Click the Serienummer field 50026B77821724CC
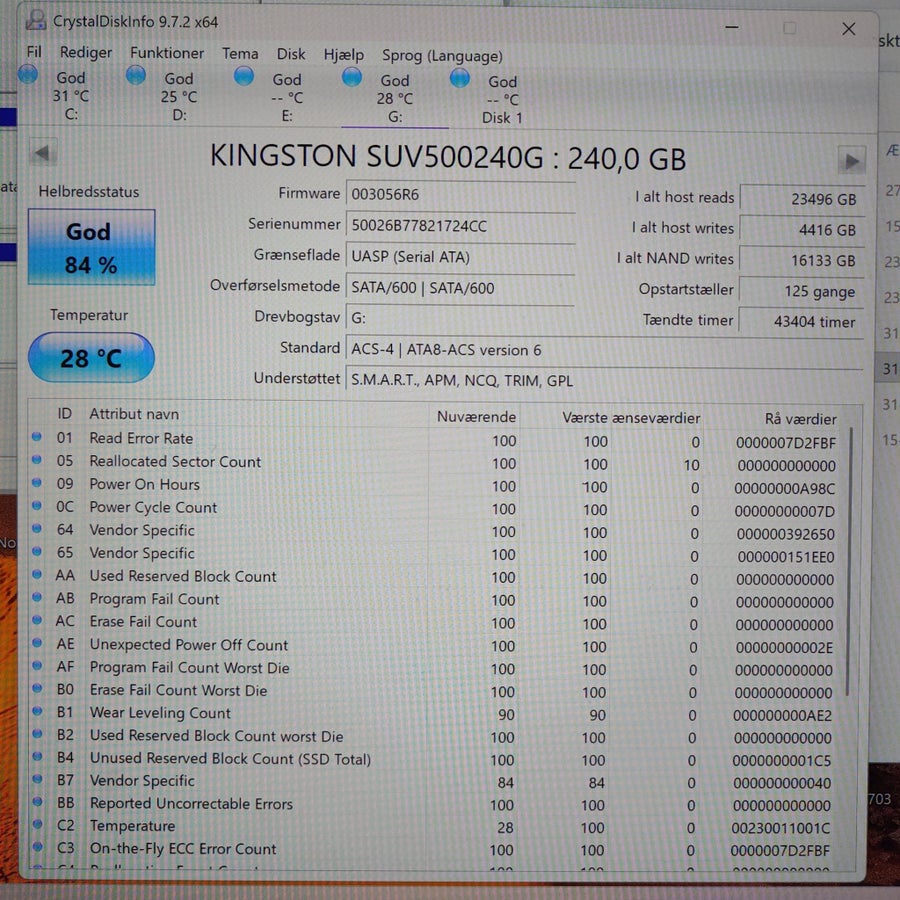 point(460,226)
